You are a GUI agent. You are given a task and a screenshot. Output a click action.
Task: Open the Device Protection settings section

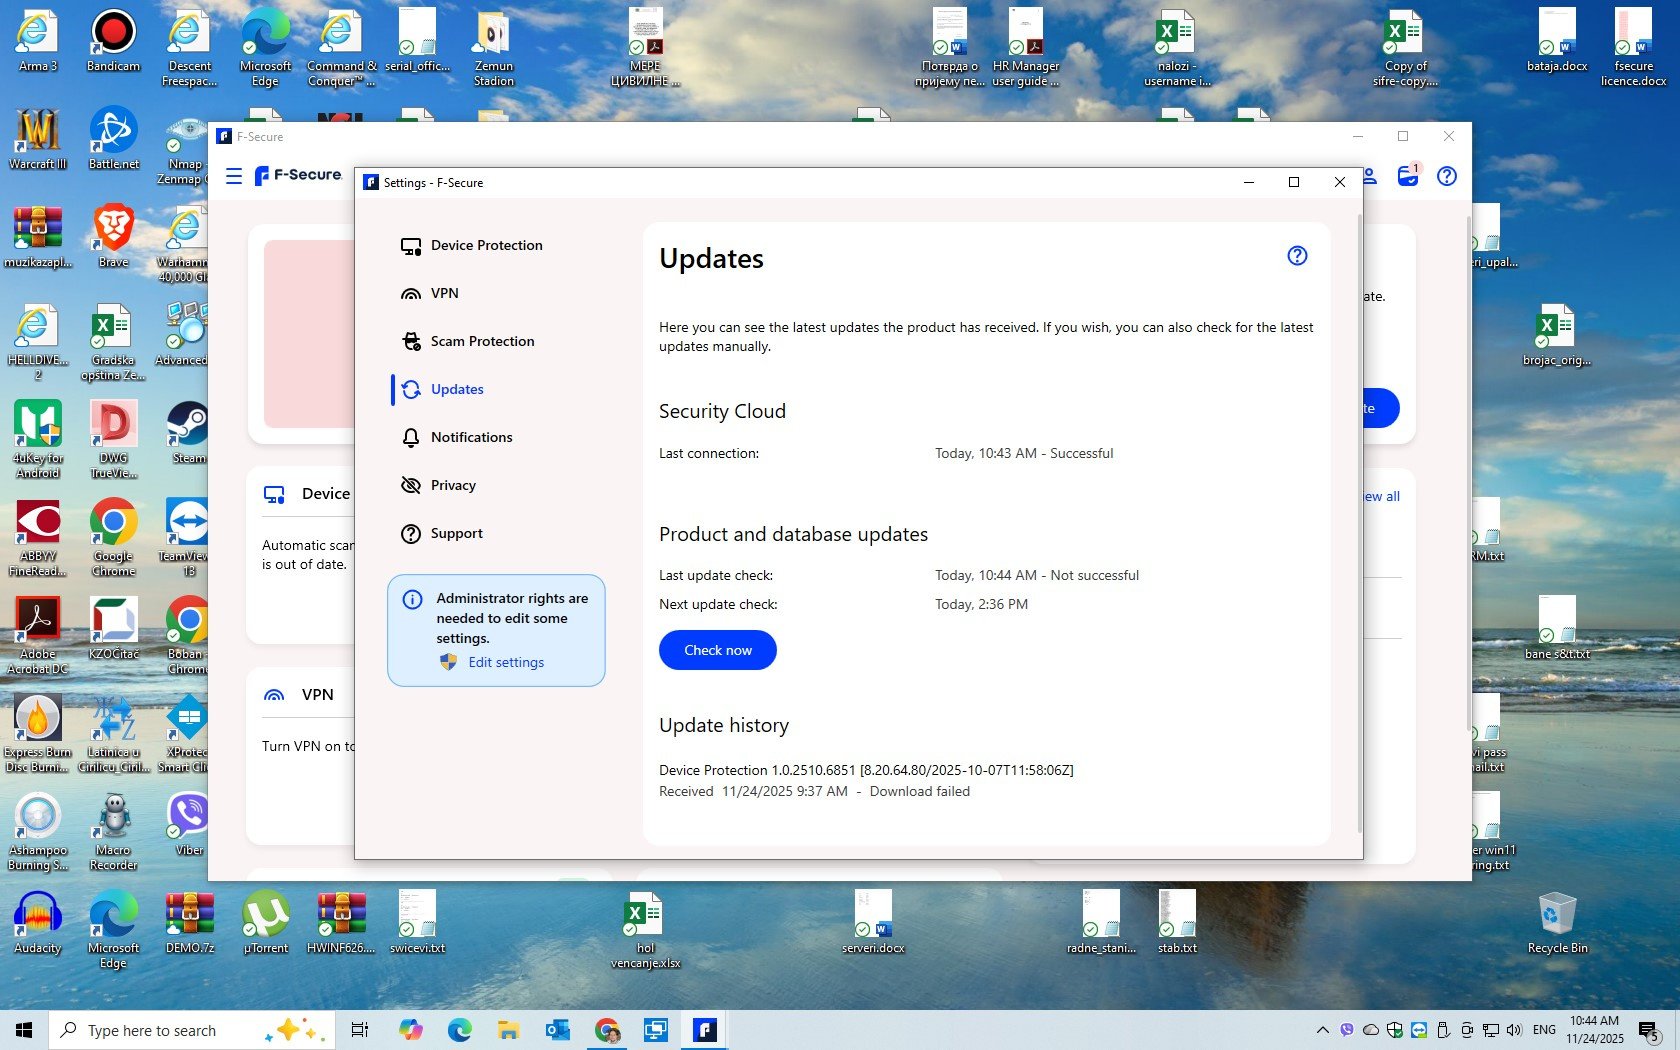tap(485, 246)
